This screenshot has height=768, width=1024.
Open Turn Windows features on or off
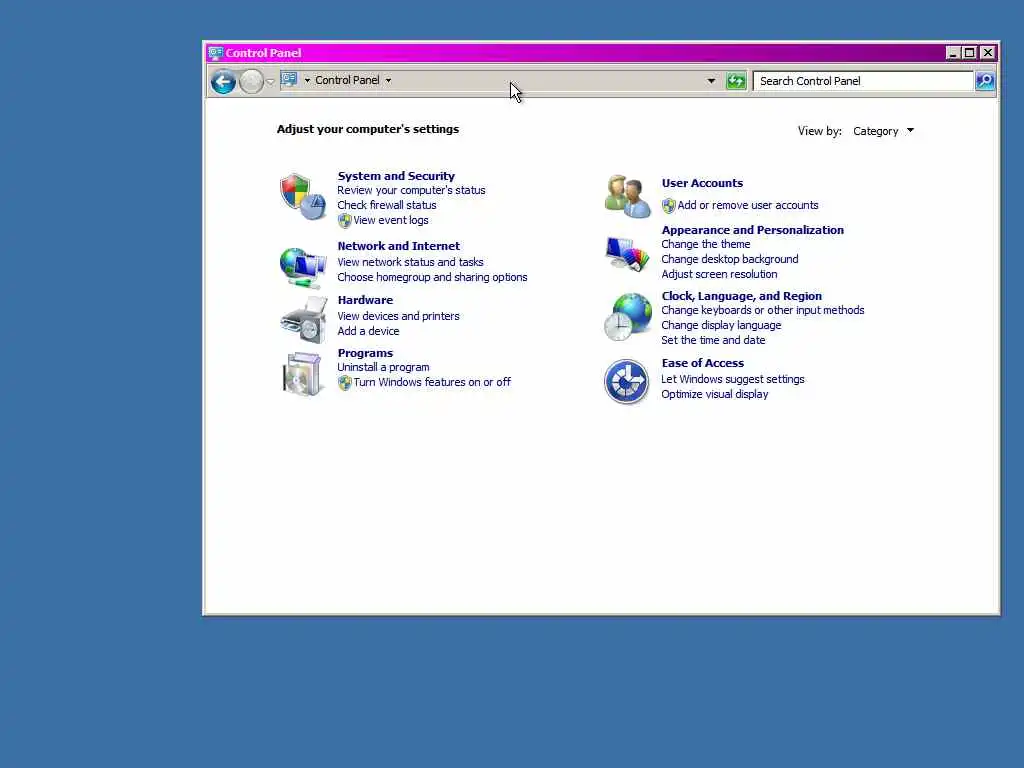click(432, 382)
